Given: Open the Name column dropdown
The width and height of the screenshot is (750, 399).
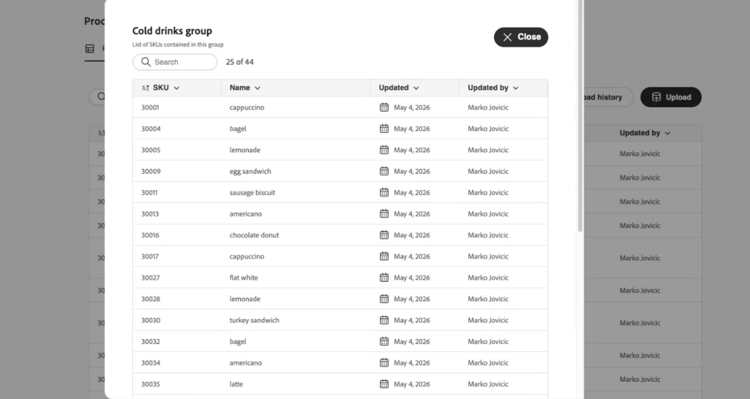Looking at the screenshot, I should tap(257, 88).
